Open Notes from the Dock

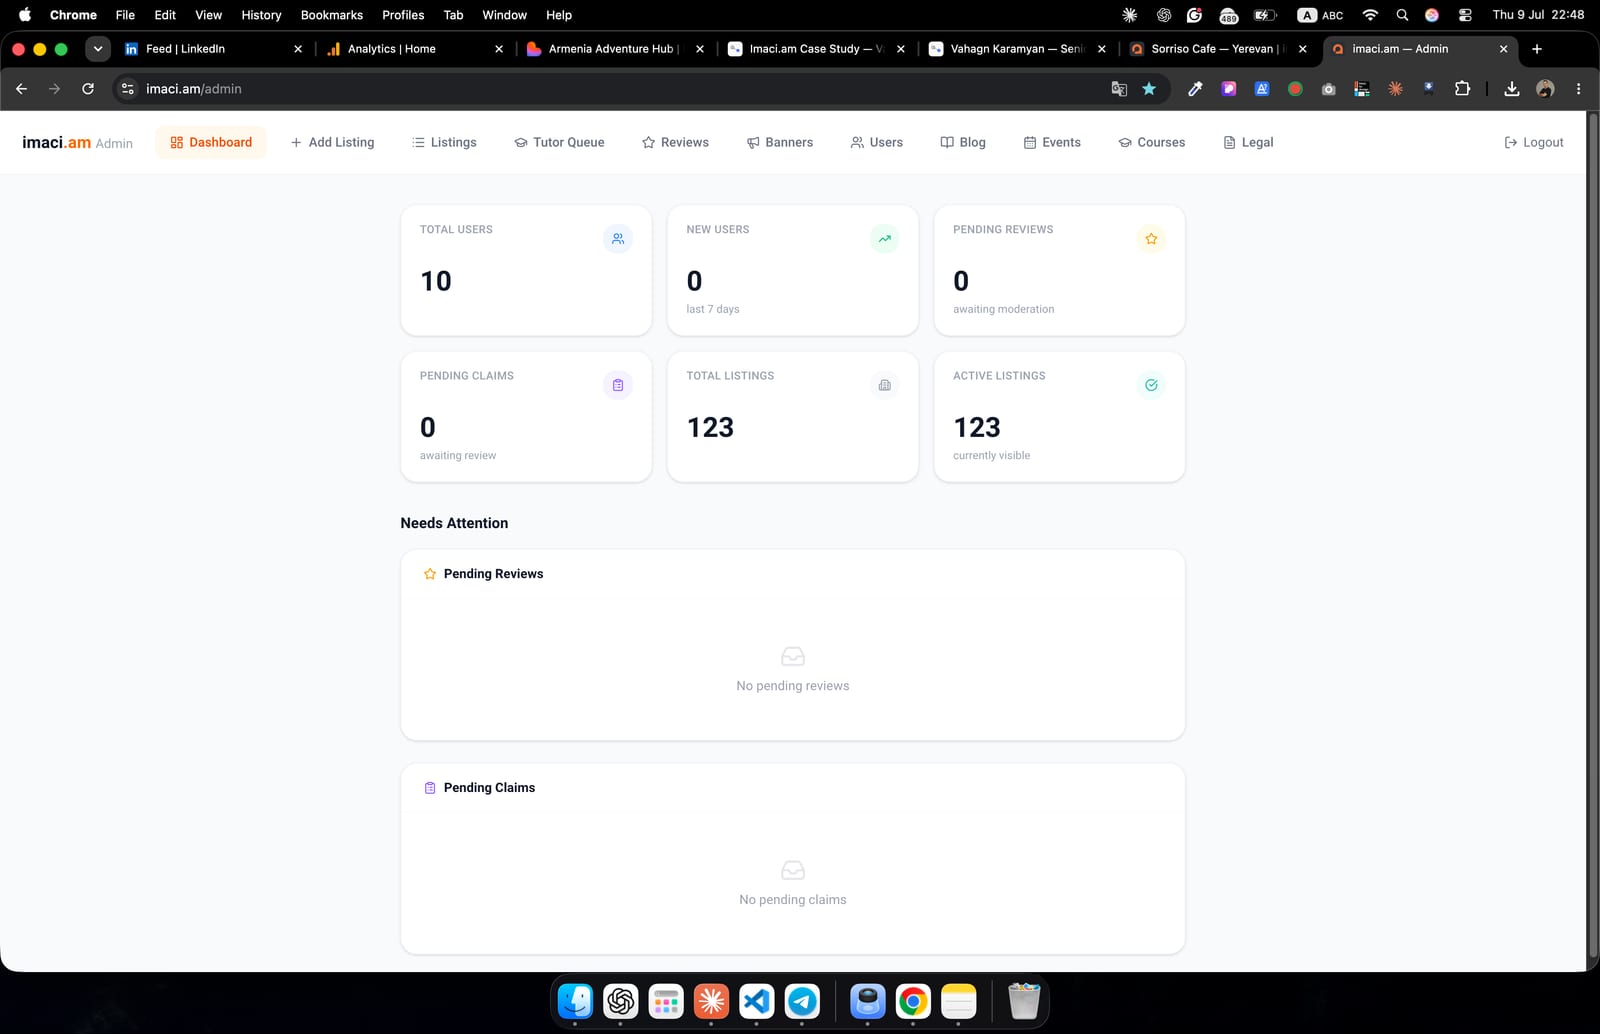(958, 1001)
